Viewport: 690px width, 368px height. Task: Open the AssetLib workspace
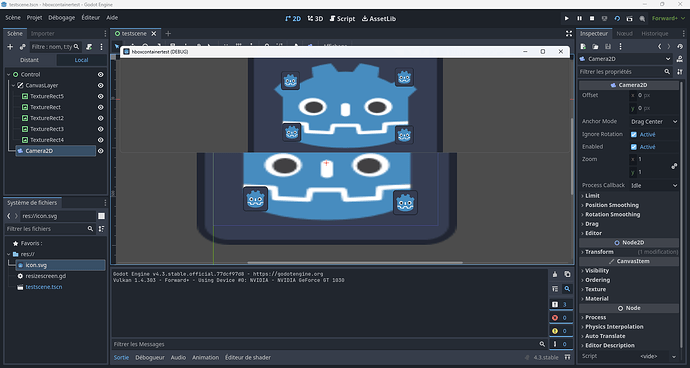point(378,18)
